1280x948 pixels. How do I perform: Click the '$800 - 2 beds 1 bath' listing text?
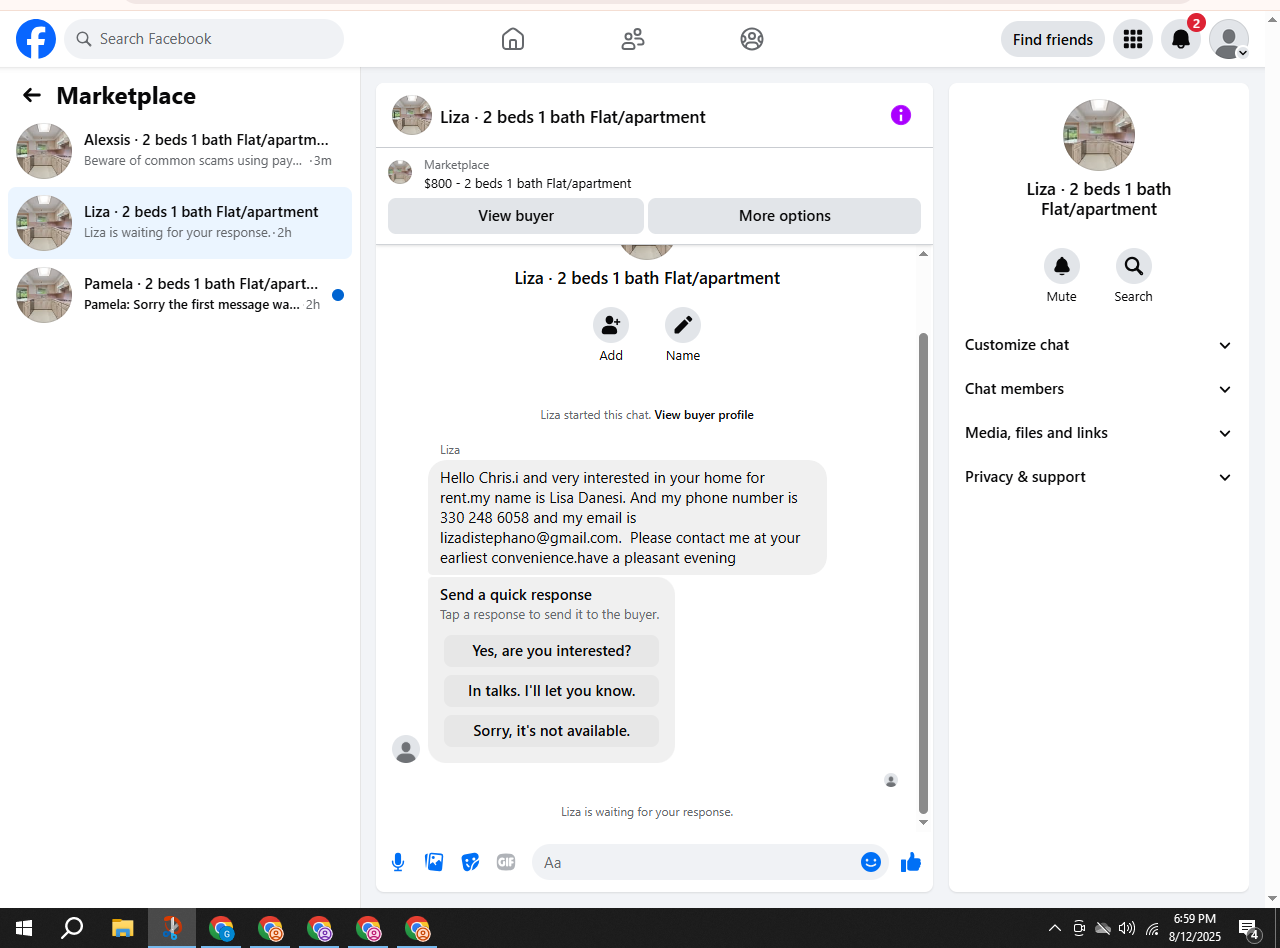528,184
